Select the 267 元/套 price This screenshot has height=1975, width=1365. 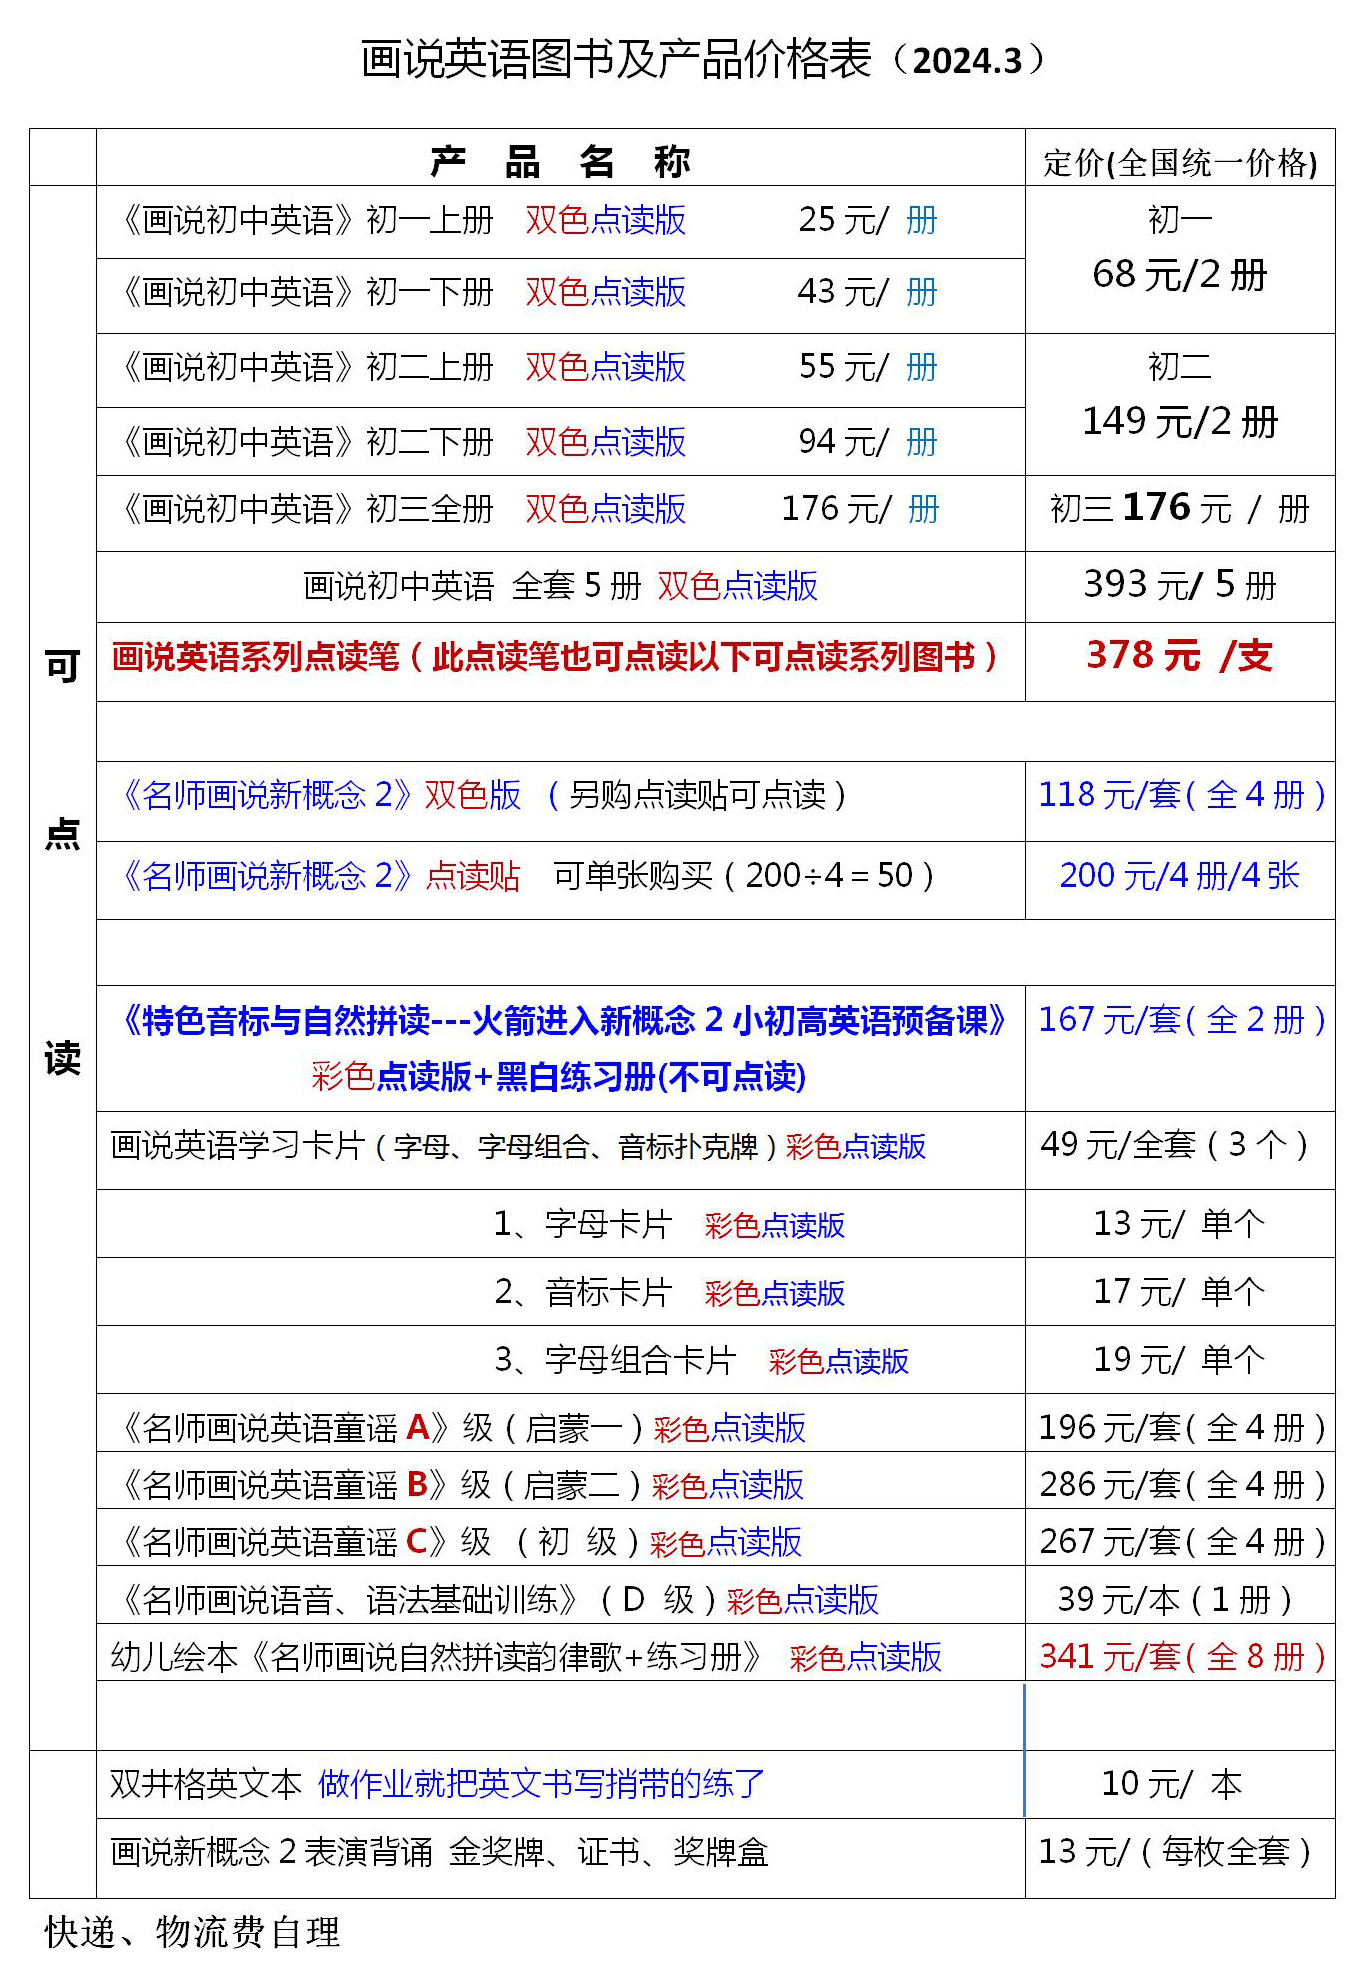(x=1182, y=1541)
